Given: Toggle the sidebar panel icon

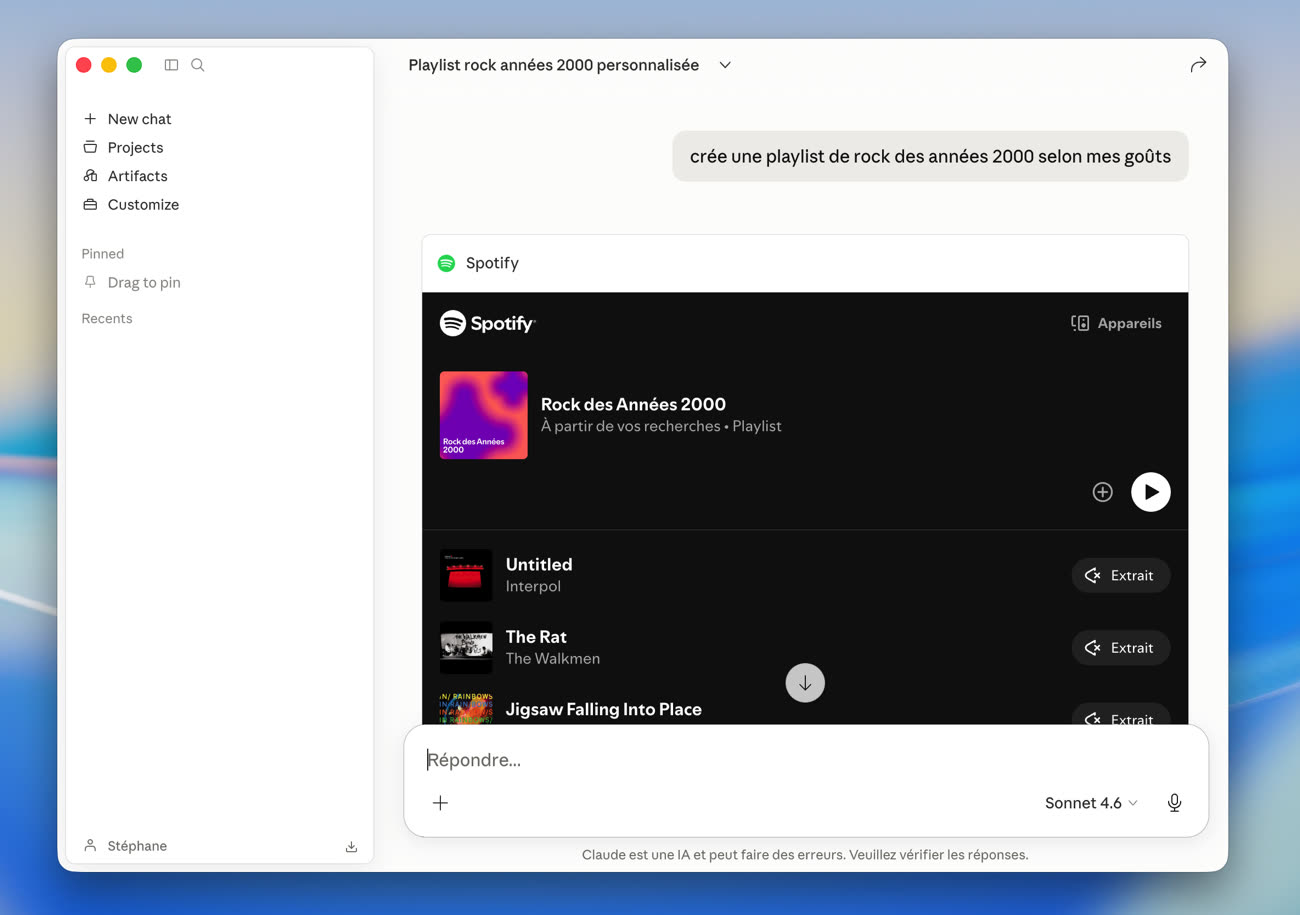Looking at the screenshot, I should 171,65.
